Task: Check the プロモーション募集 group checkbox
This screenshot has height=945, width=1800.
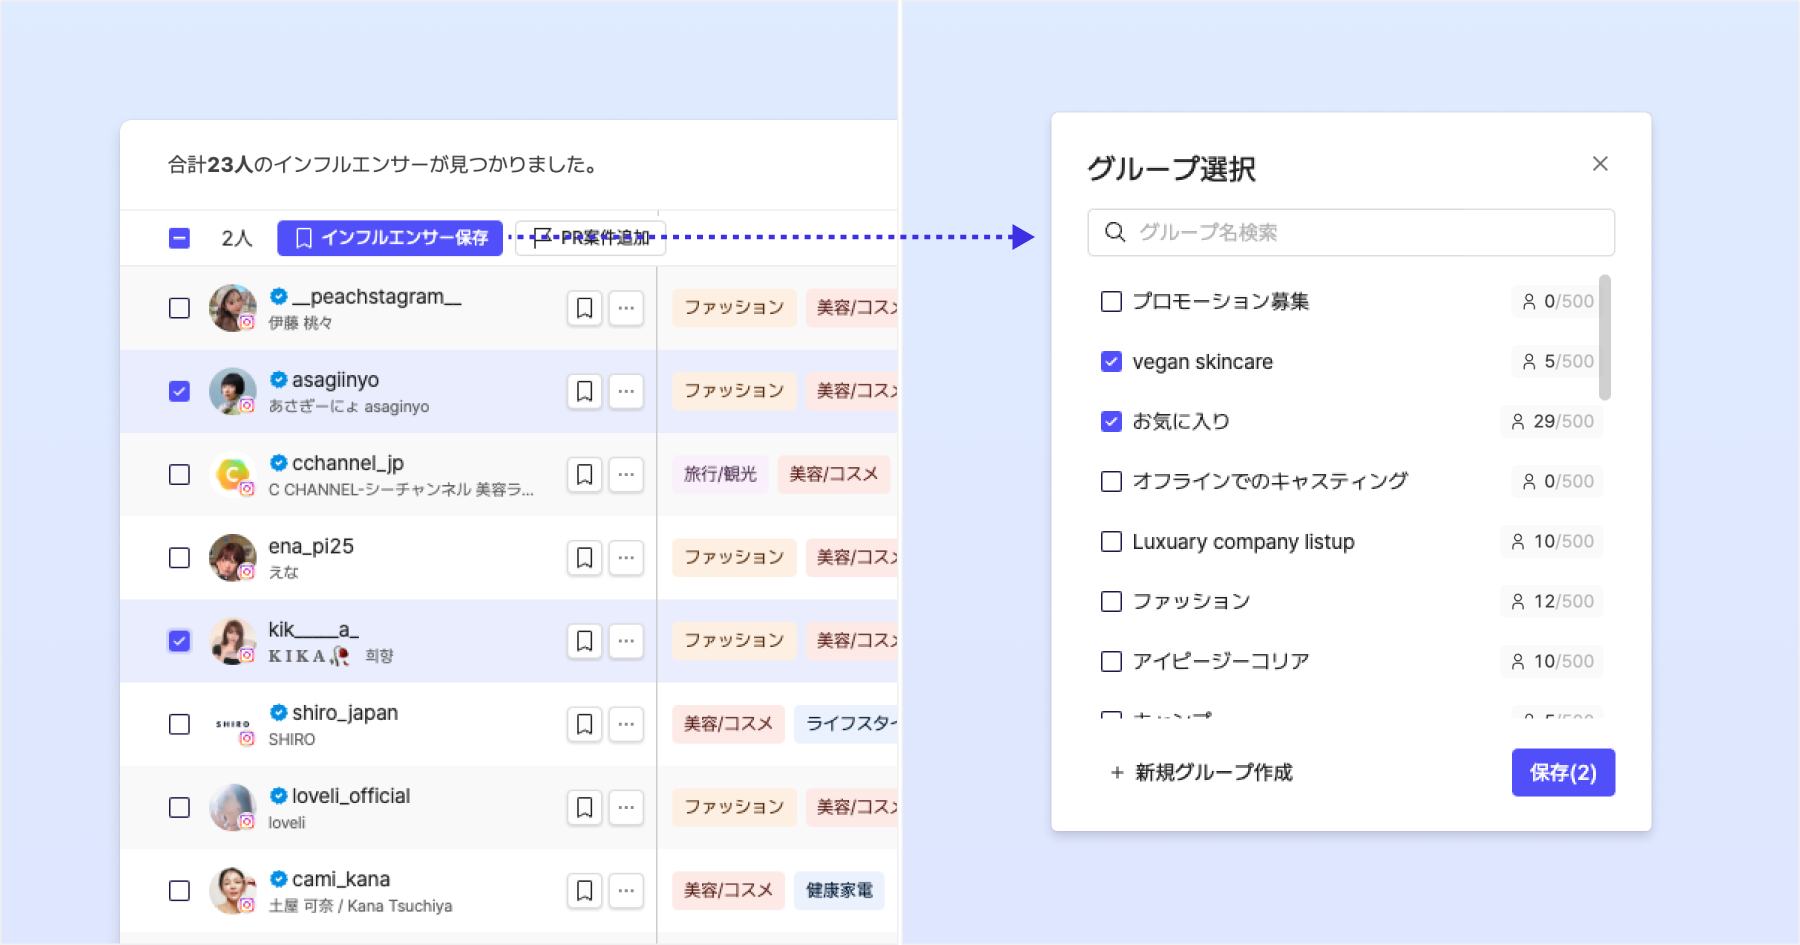Action: point(1111,301)
